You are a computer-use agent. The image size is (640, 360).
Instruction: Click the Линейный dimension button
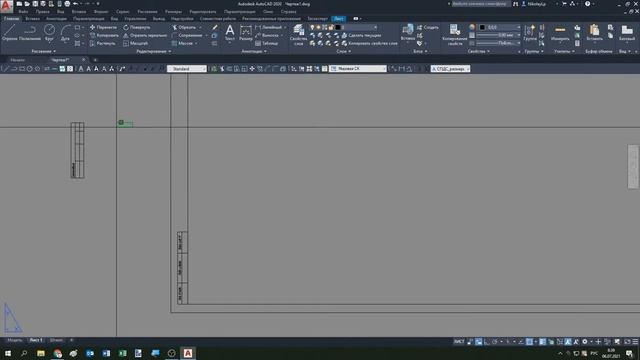(x=269, y=27)
